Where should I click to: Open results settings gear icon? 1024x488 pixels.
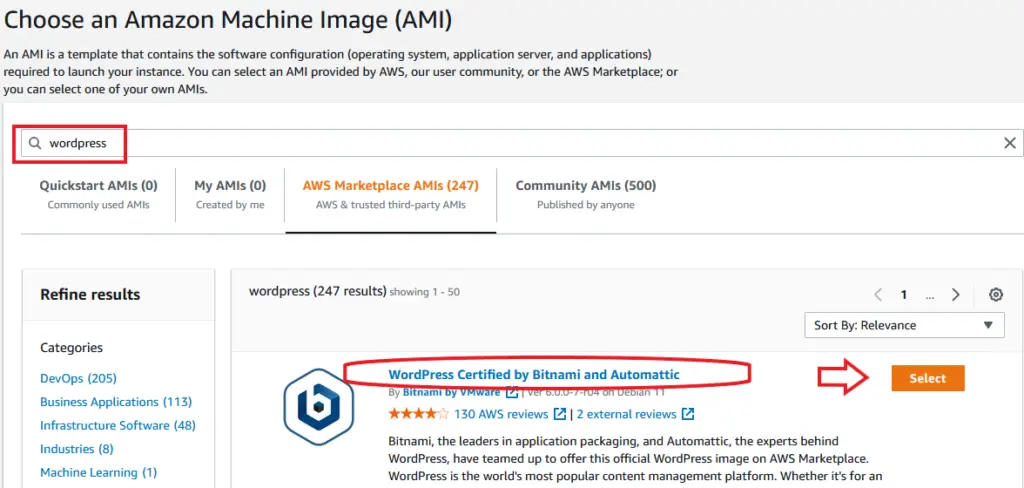996,295
